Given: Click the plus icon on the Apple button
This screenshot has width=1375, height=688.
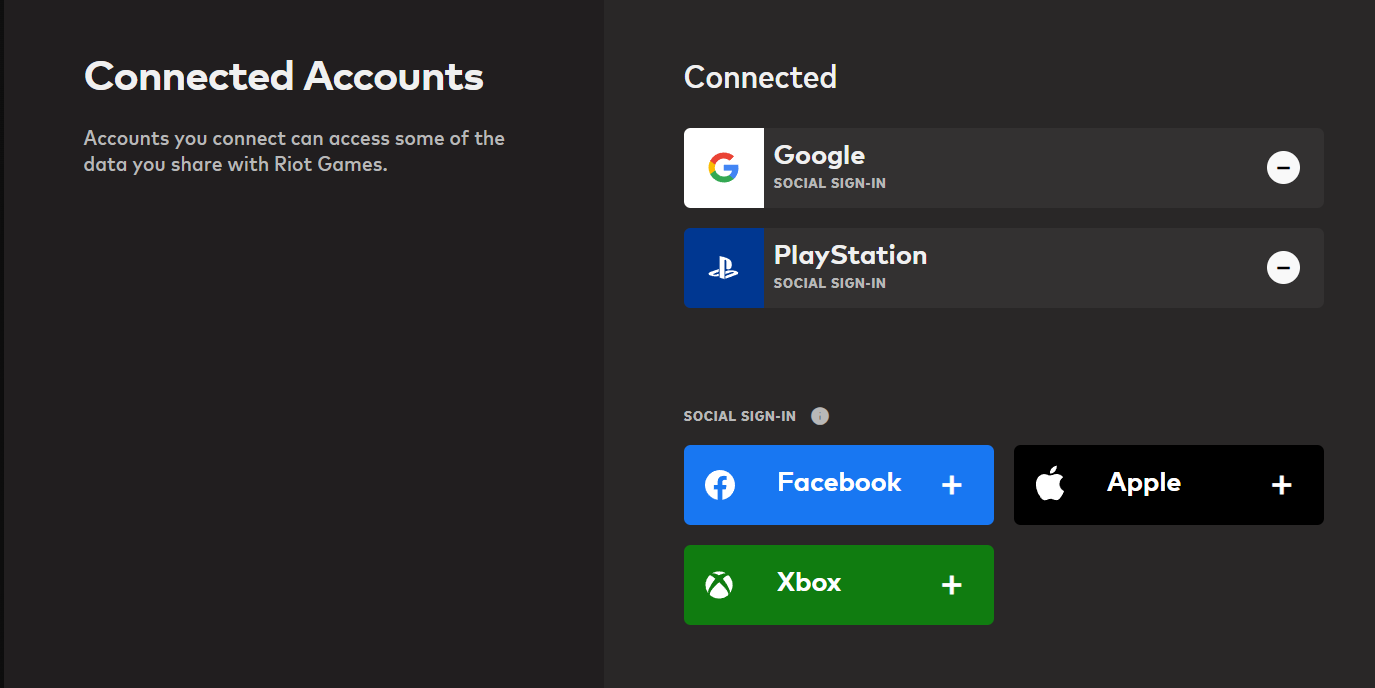Looking at the screenshot, I should (x=1281, y=484).
